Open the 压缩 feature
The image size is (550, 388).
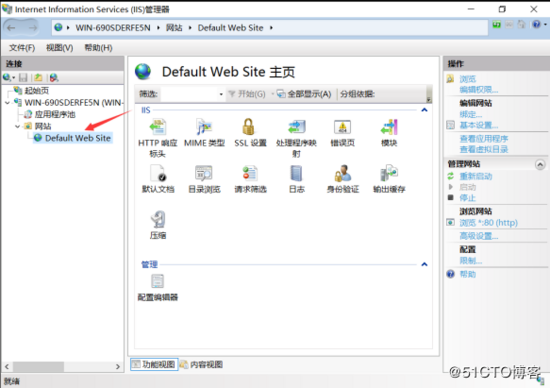coord(157,225)
